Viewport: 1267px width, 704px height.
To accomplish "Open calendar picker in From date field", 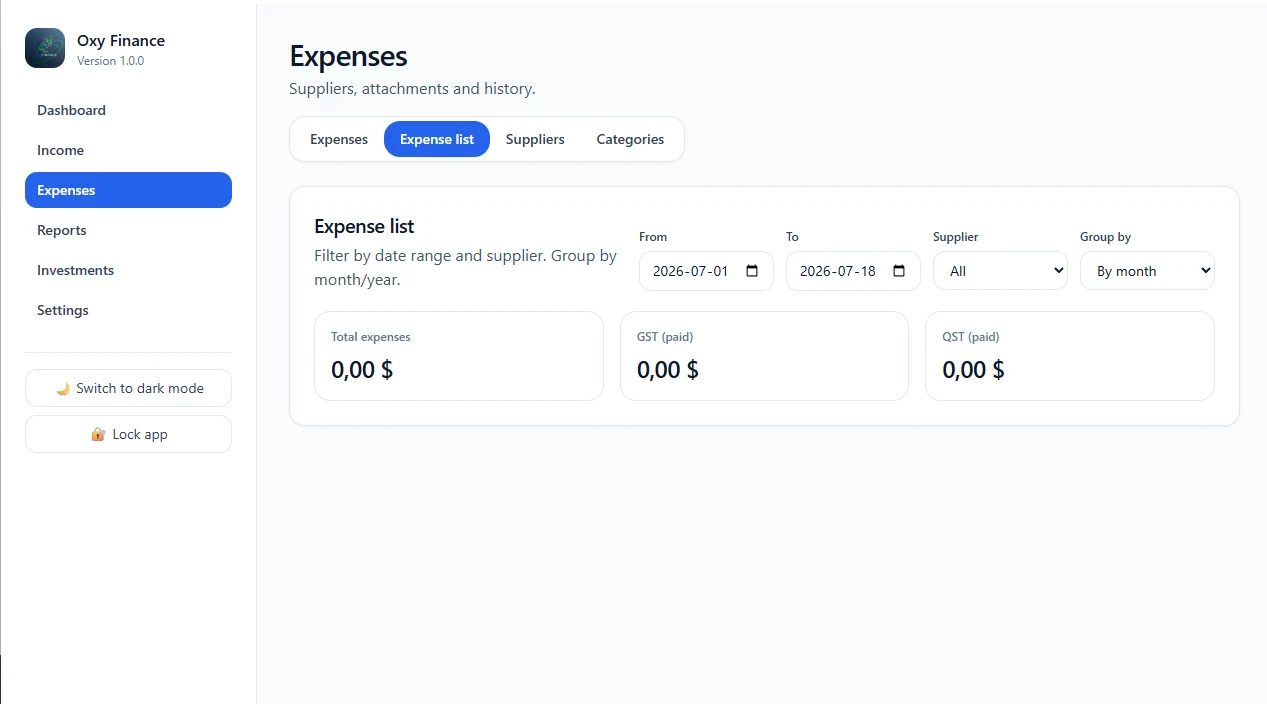I will 753,271.
